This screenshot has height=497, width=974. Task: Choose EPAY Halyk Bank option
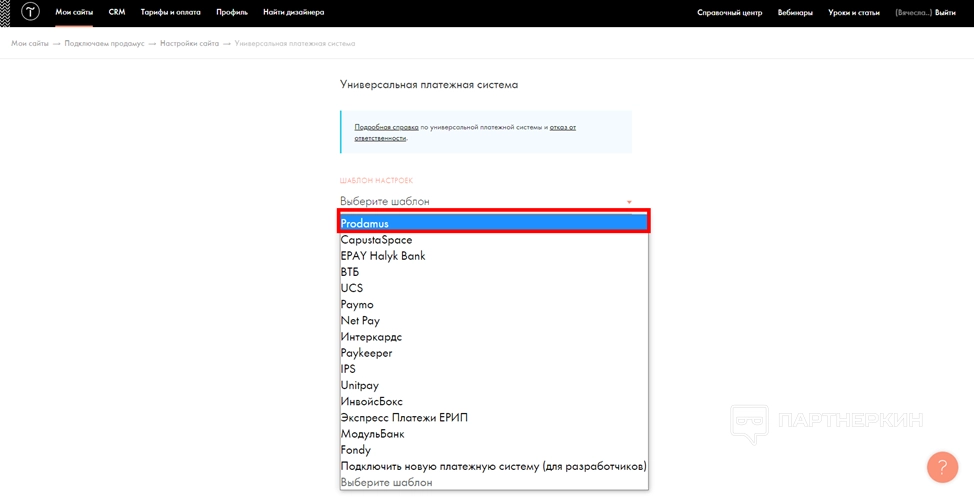pos(494,256)
